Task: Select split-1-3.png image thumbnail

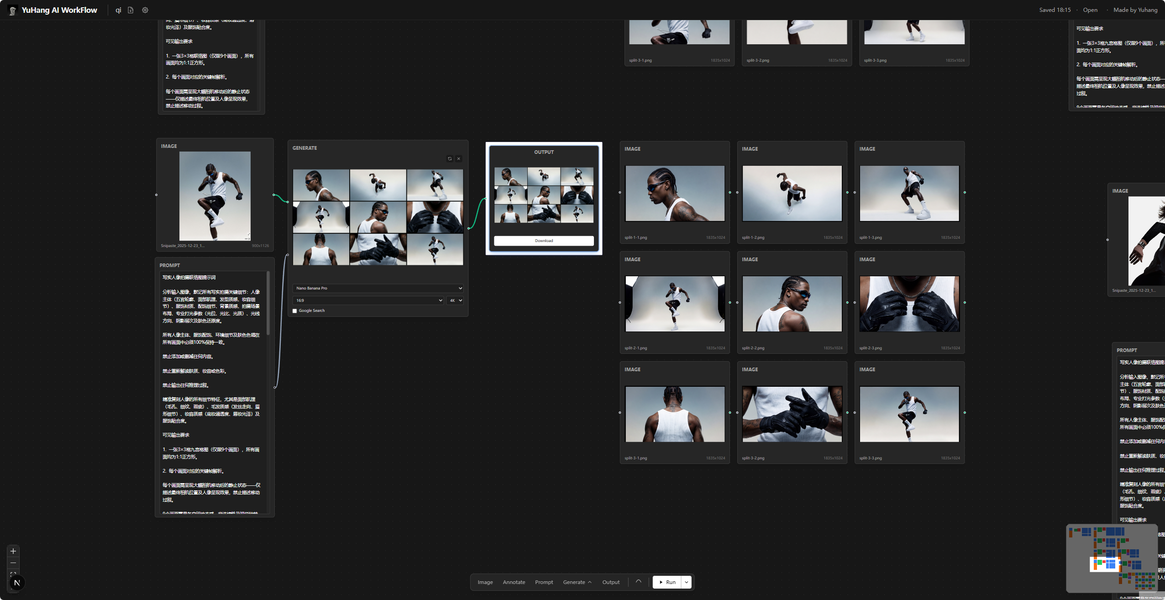Action: tap(909, 193)
